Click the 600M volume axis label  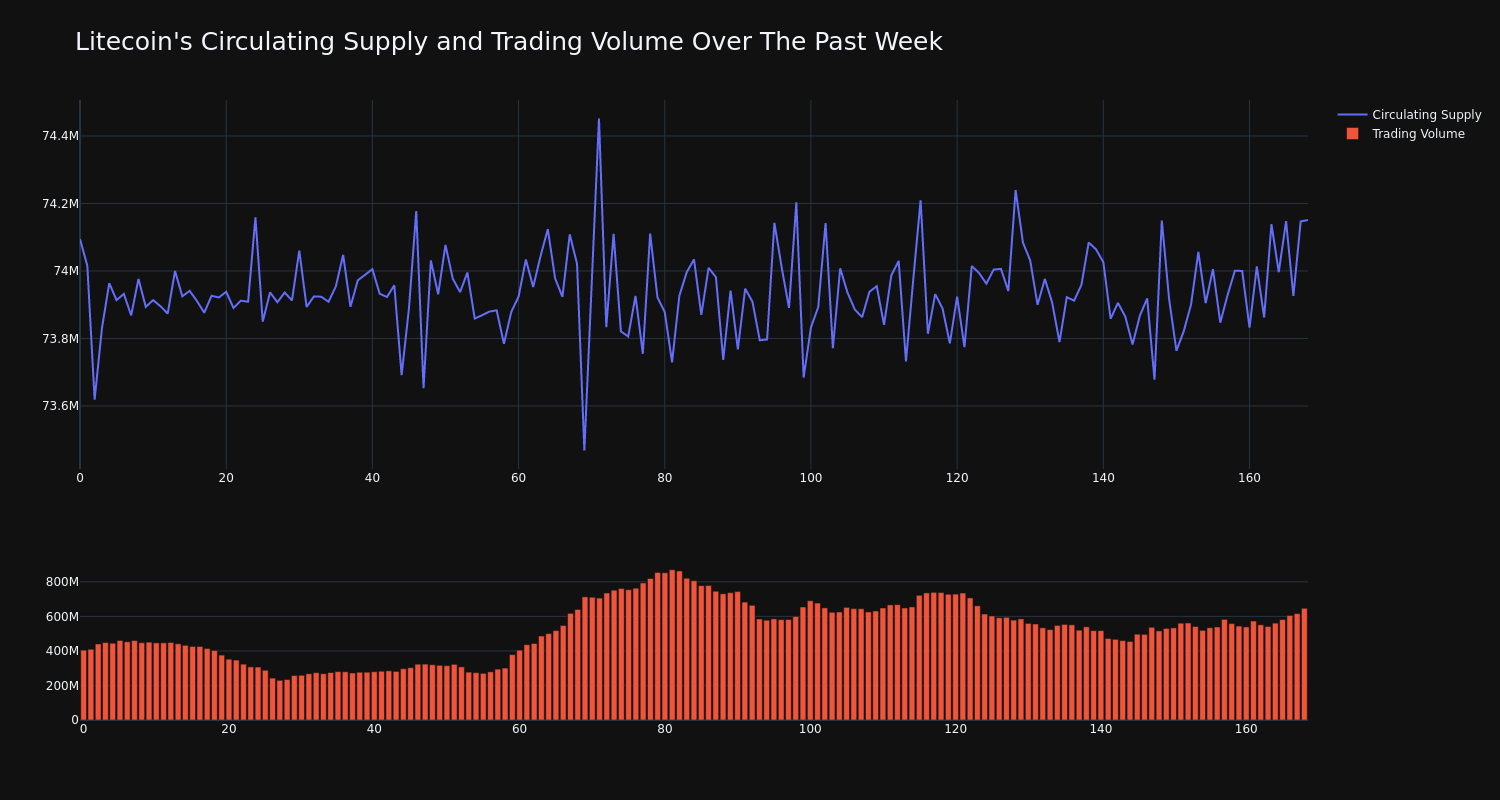coord(61,617)
